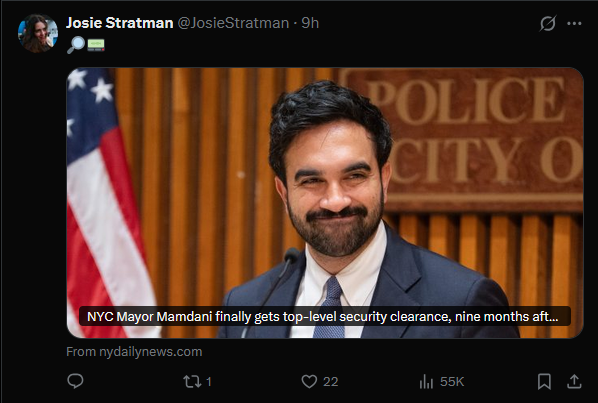
Task: Like the post with the heart icon
Action: pos(309,381)
